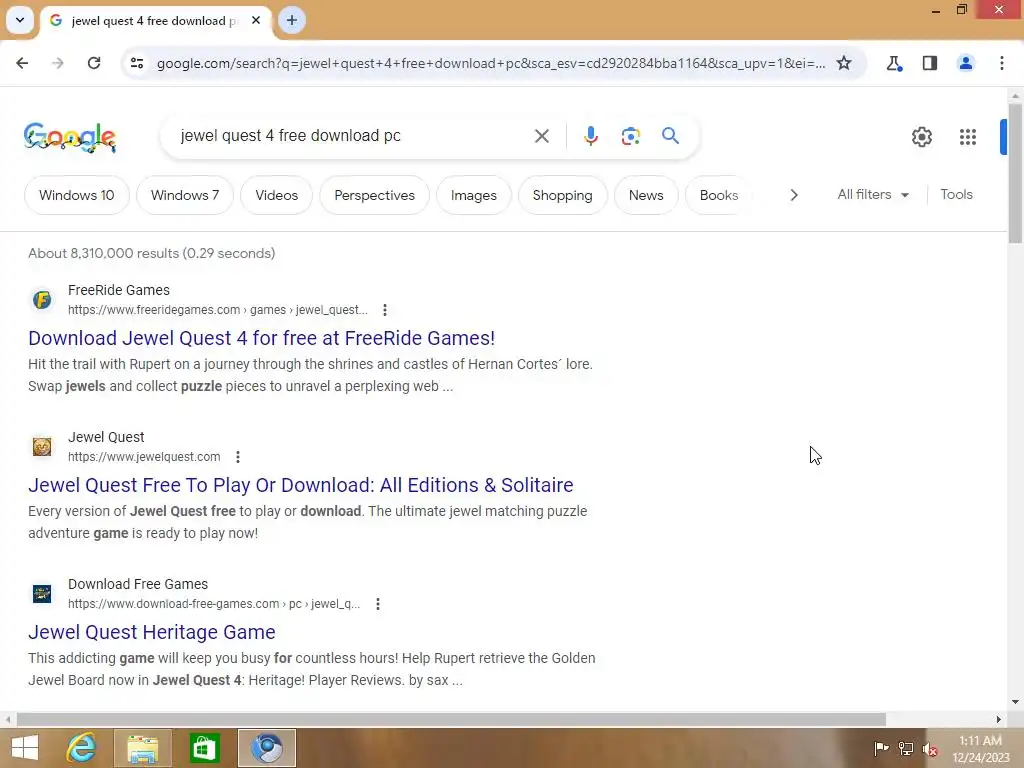Open muted volume tray icon
The width and height of the screenshot is (1024, 768).
(x=930, y=749)
